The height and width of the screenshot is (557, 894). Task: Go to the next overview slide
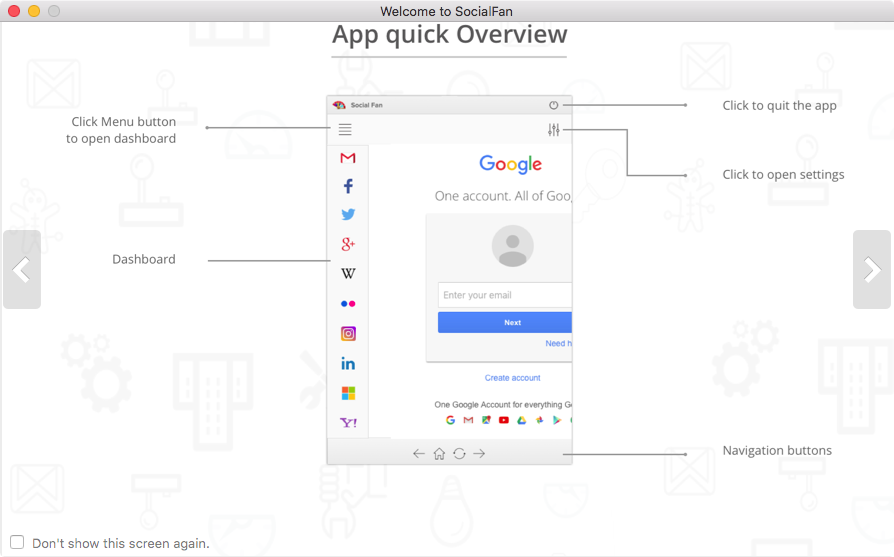pyautogui.click(x=872, y=269)
